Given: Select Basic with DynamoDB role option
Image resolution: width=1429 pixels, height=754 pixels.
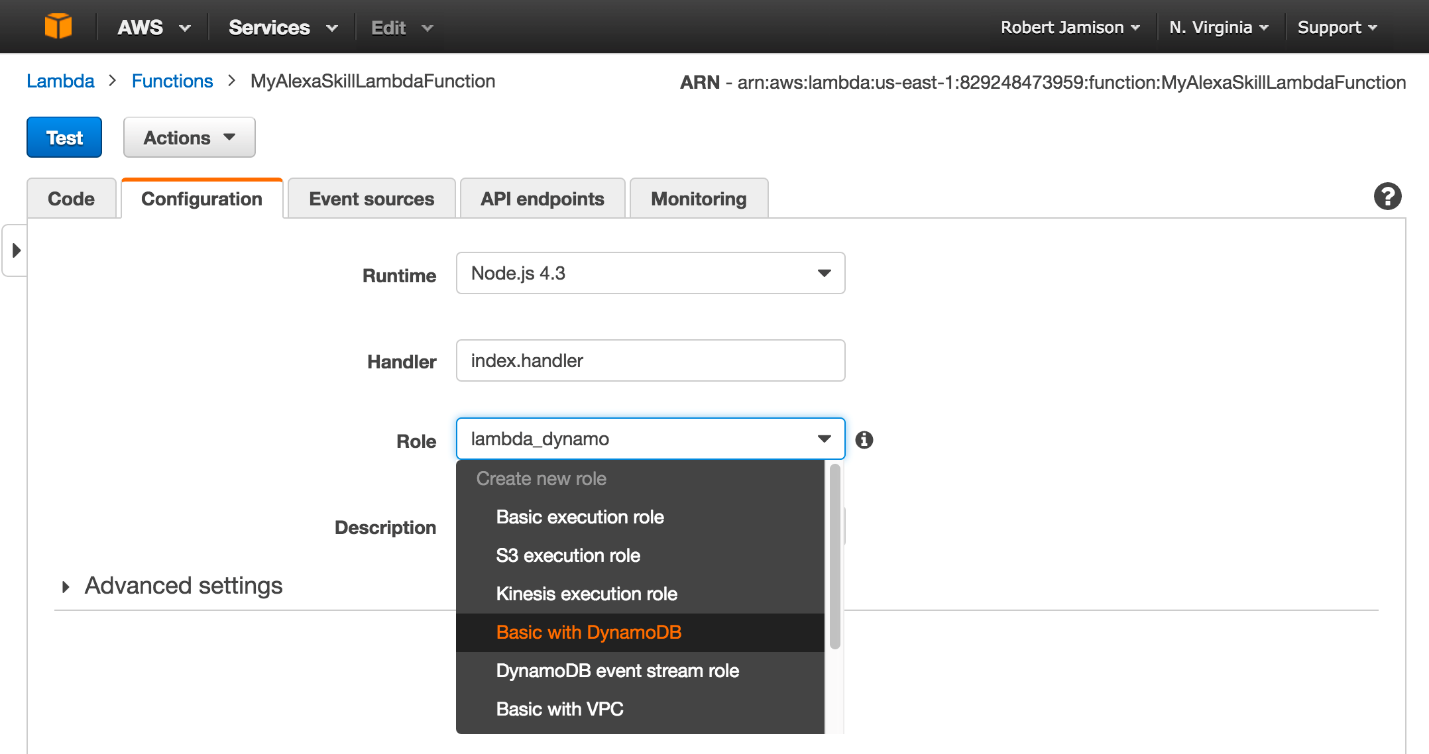Looking at the screenshot, I should pyautogui.click(x=588, y=632).
